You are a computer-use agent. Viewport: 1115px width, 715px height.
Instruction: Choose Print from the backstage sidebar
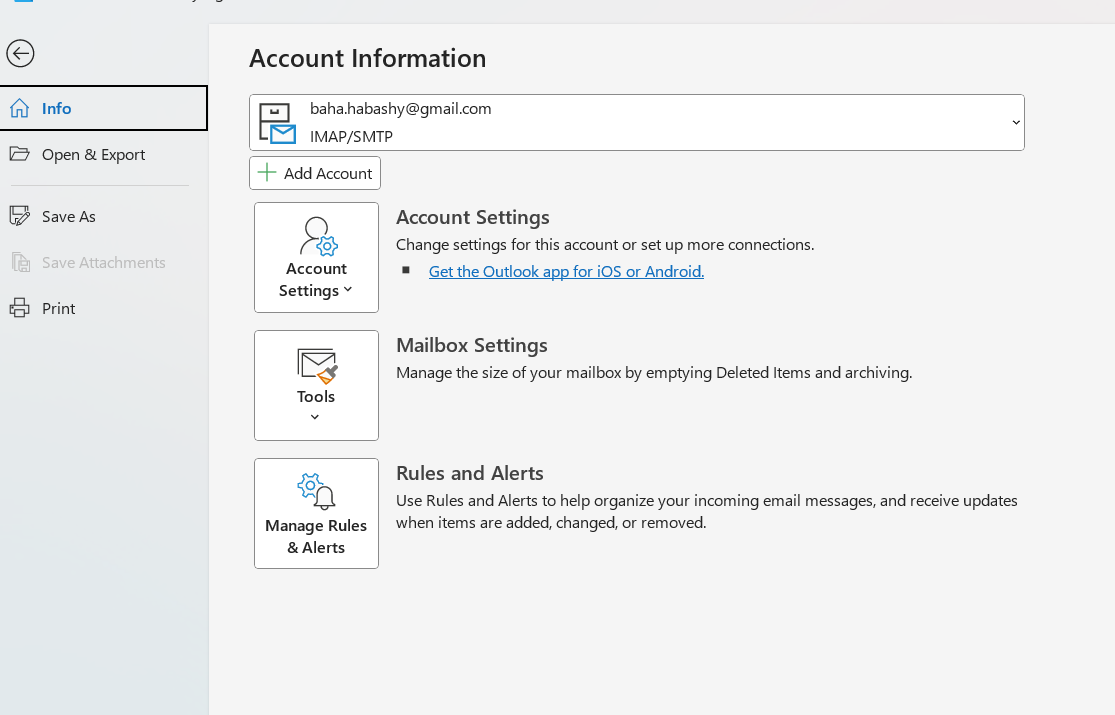coord(103,308)
